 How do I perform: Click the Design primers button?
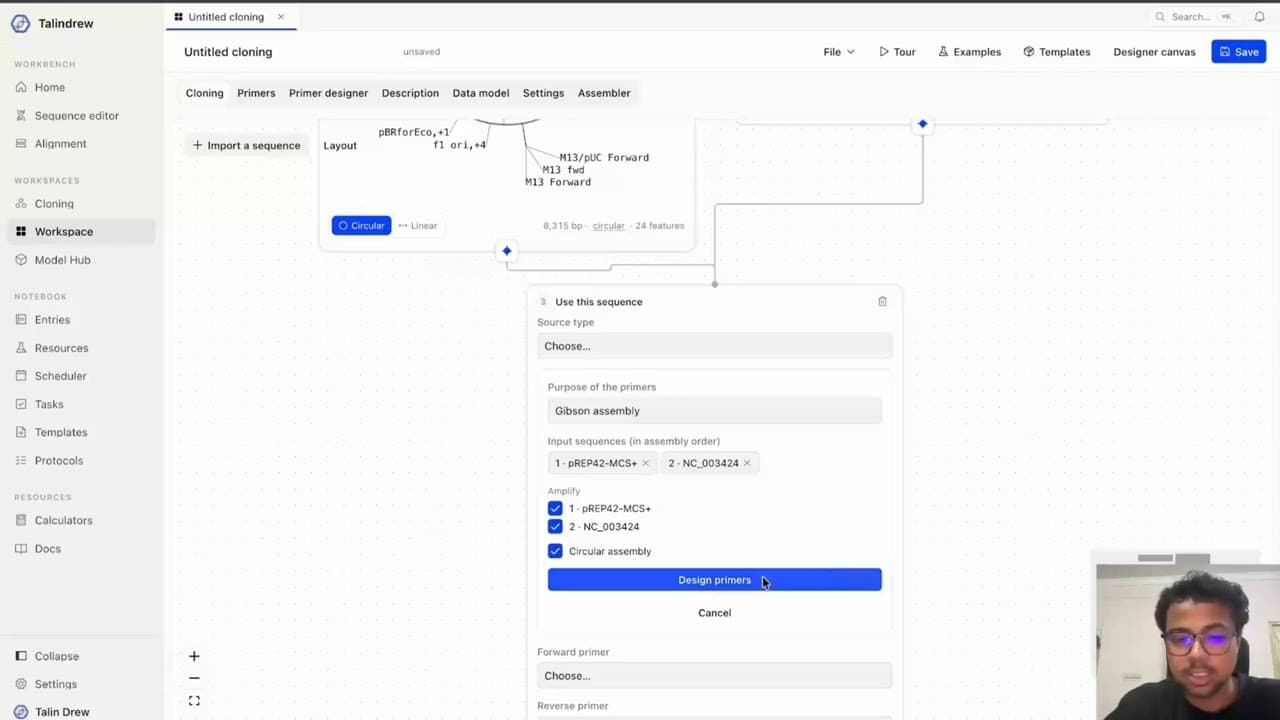pos(714,580)
